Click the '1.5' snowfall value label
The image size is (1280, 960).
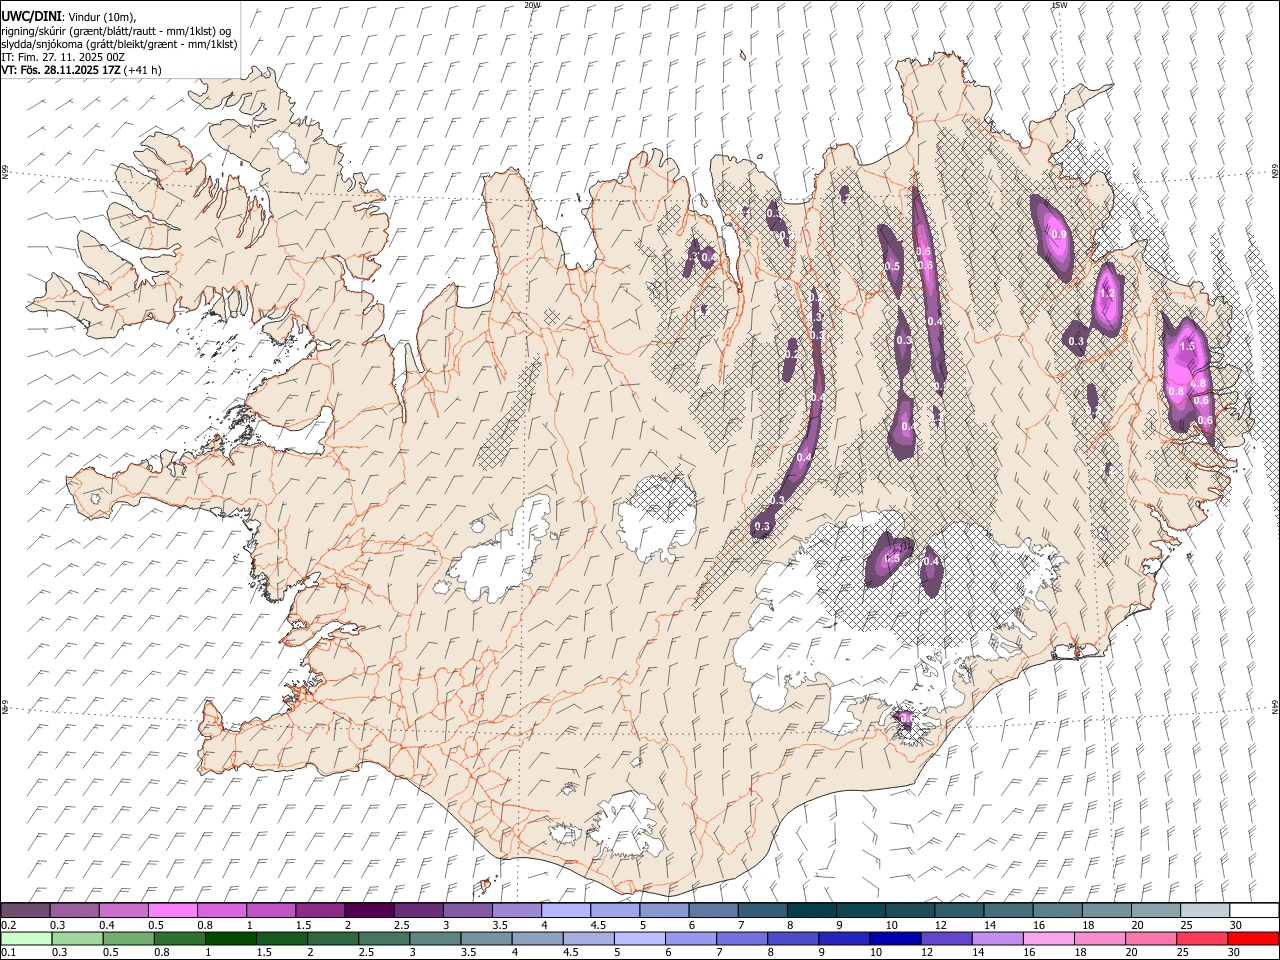pos(1187,346)
